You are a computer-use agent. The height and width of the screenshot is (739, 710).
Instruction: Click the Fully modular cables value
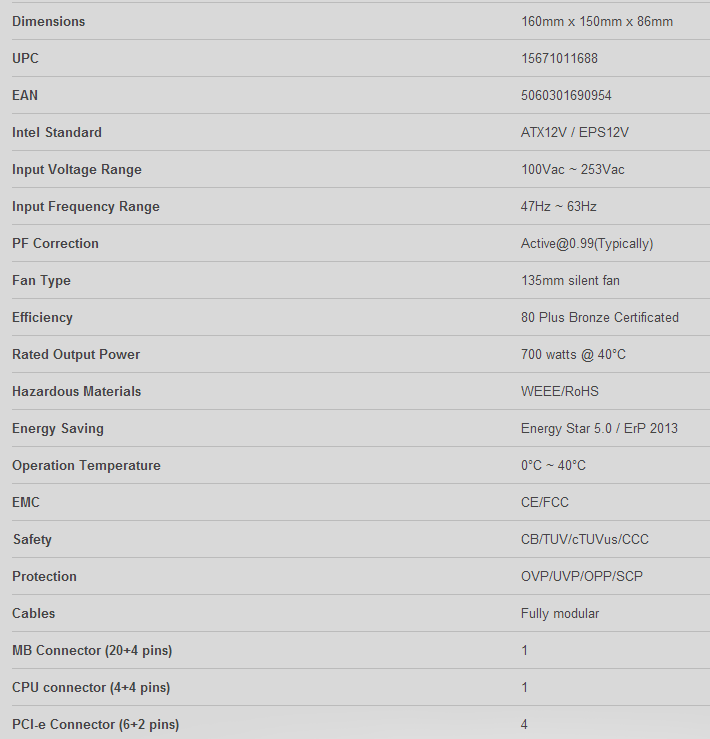(x=560, y=613)
